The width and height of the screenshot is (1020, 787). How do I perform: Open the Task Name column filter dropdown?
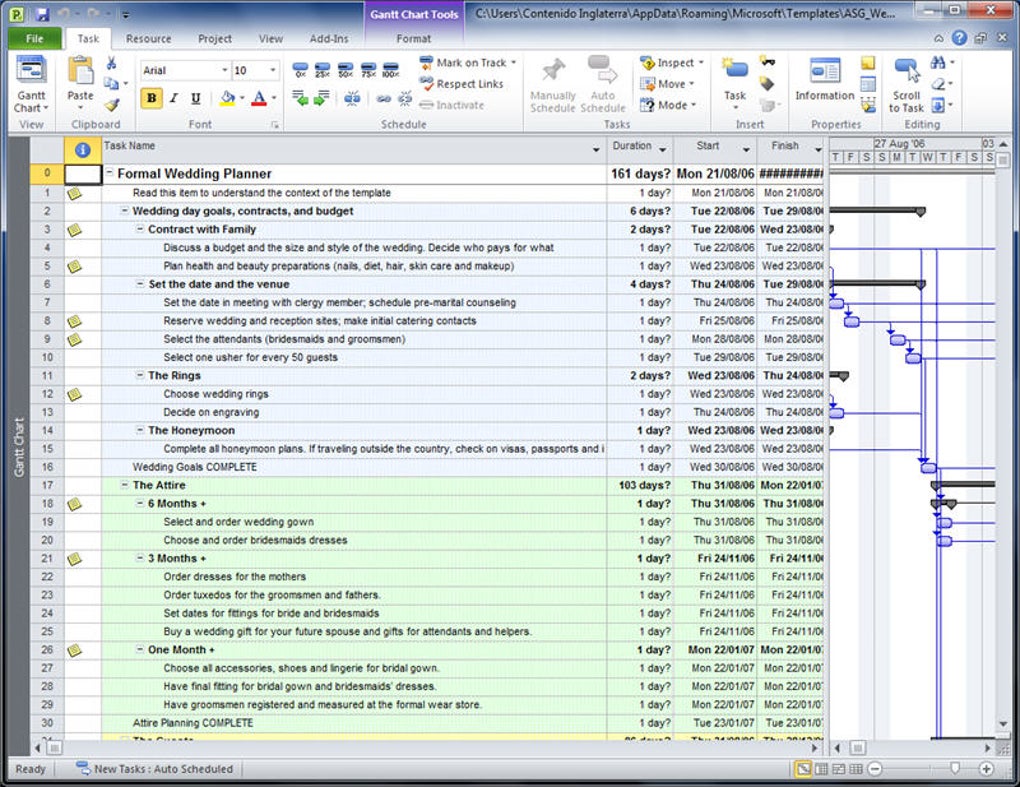pyautogui.click(x=597, y=150)
